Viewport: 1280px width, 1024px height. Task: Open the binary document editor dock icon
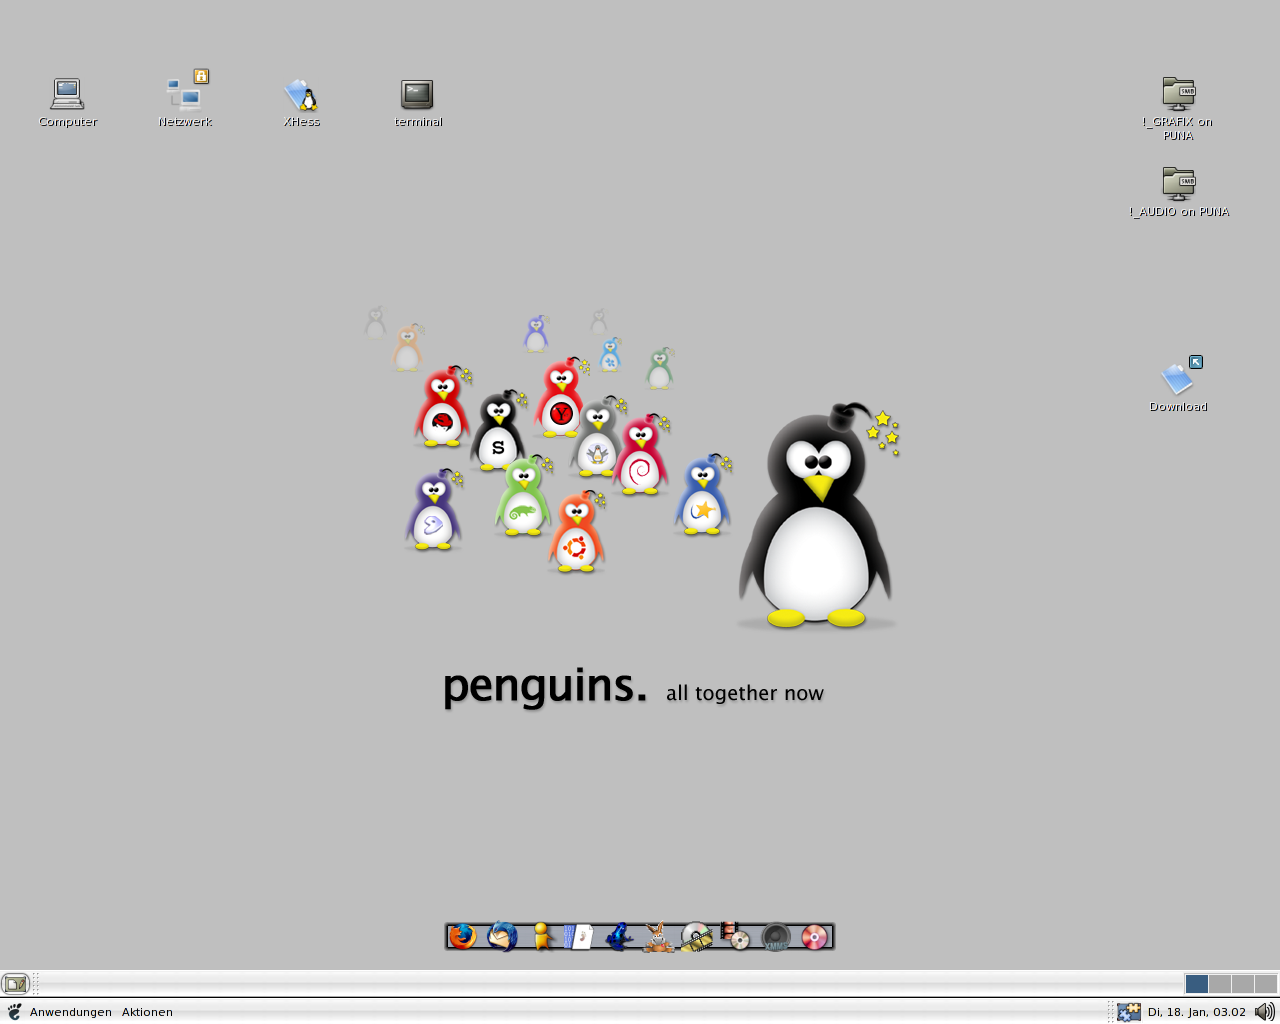click(578, 936)
